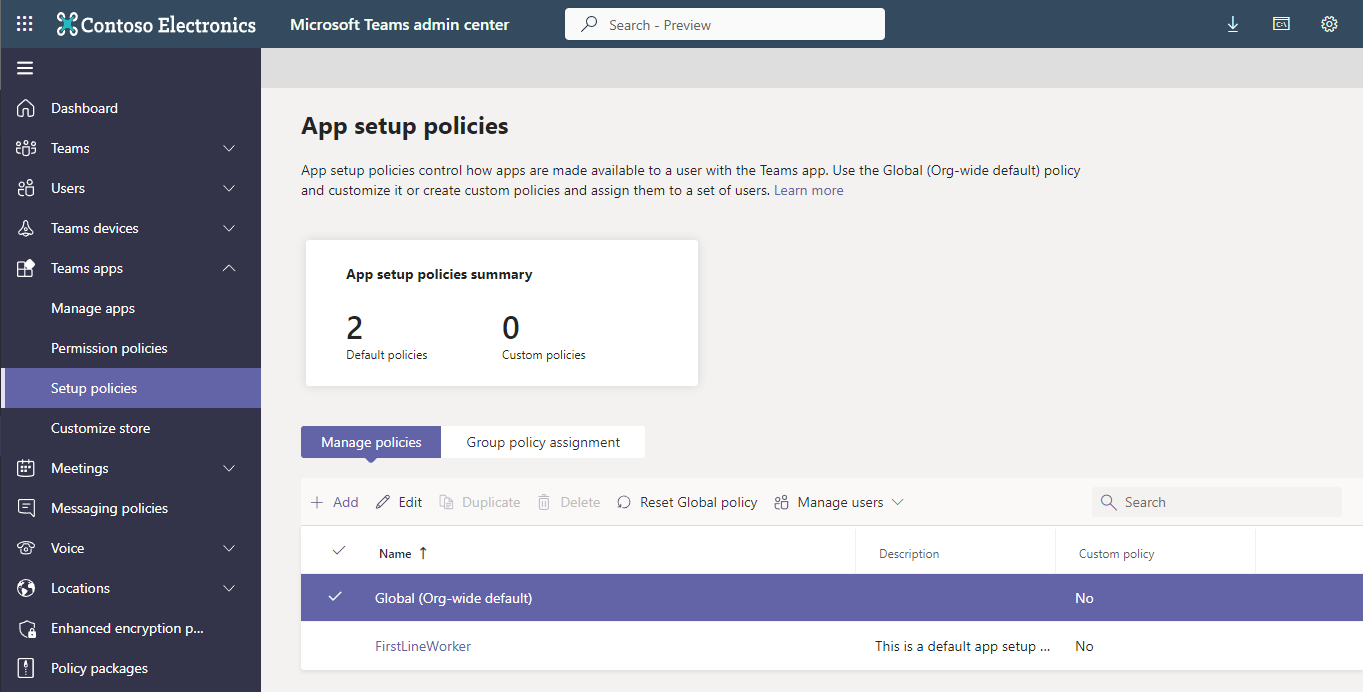
Task: Switch to Manage policies tab
Action: [x=371, y=442]
